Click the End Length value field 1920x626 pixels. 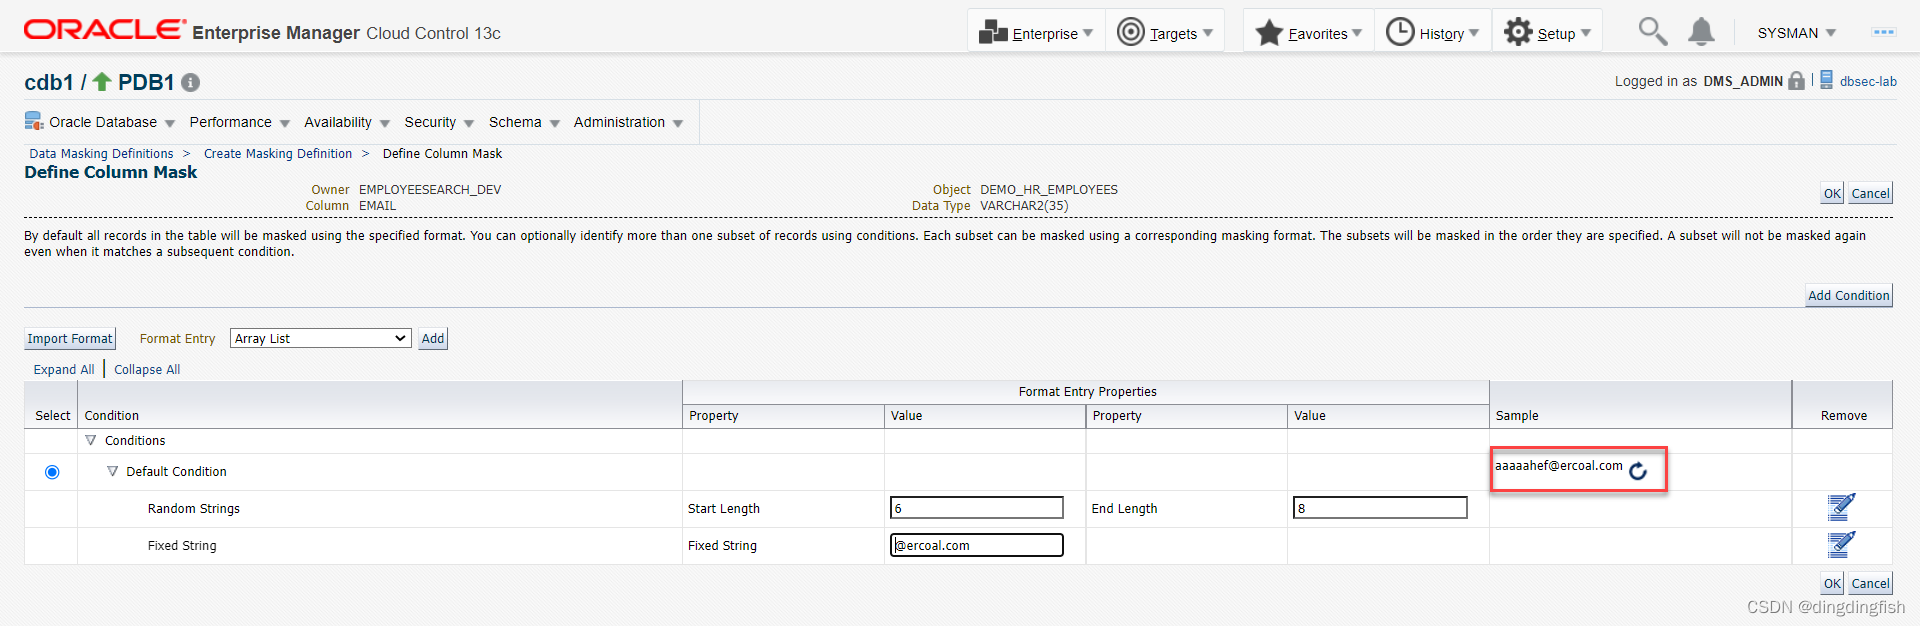[x=1380, y=508]
